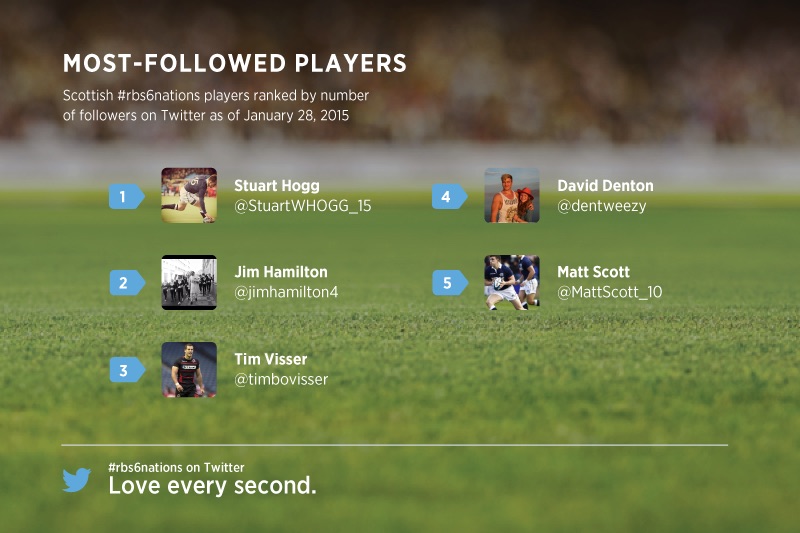Screen dimensions: 800x533
Task: Click the @jimhamilton4 handle
Action: tap(286, 293)
